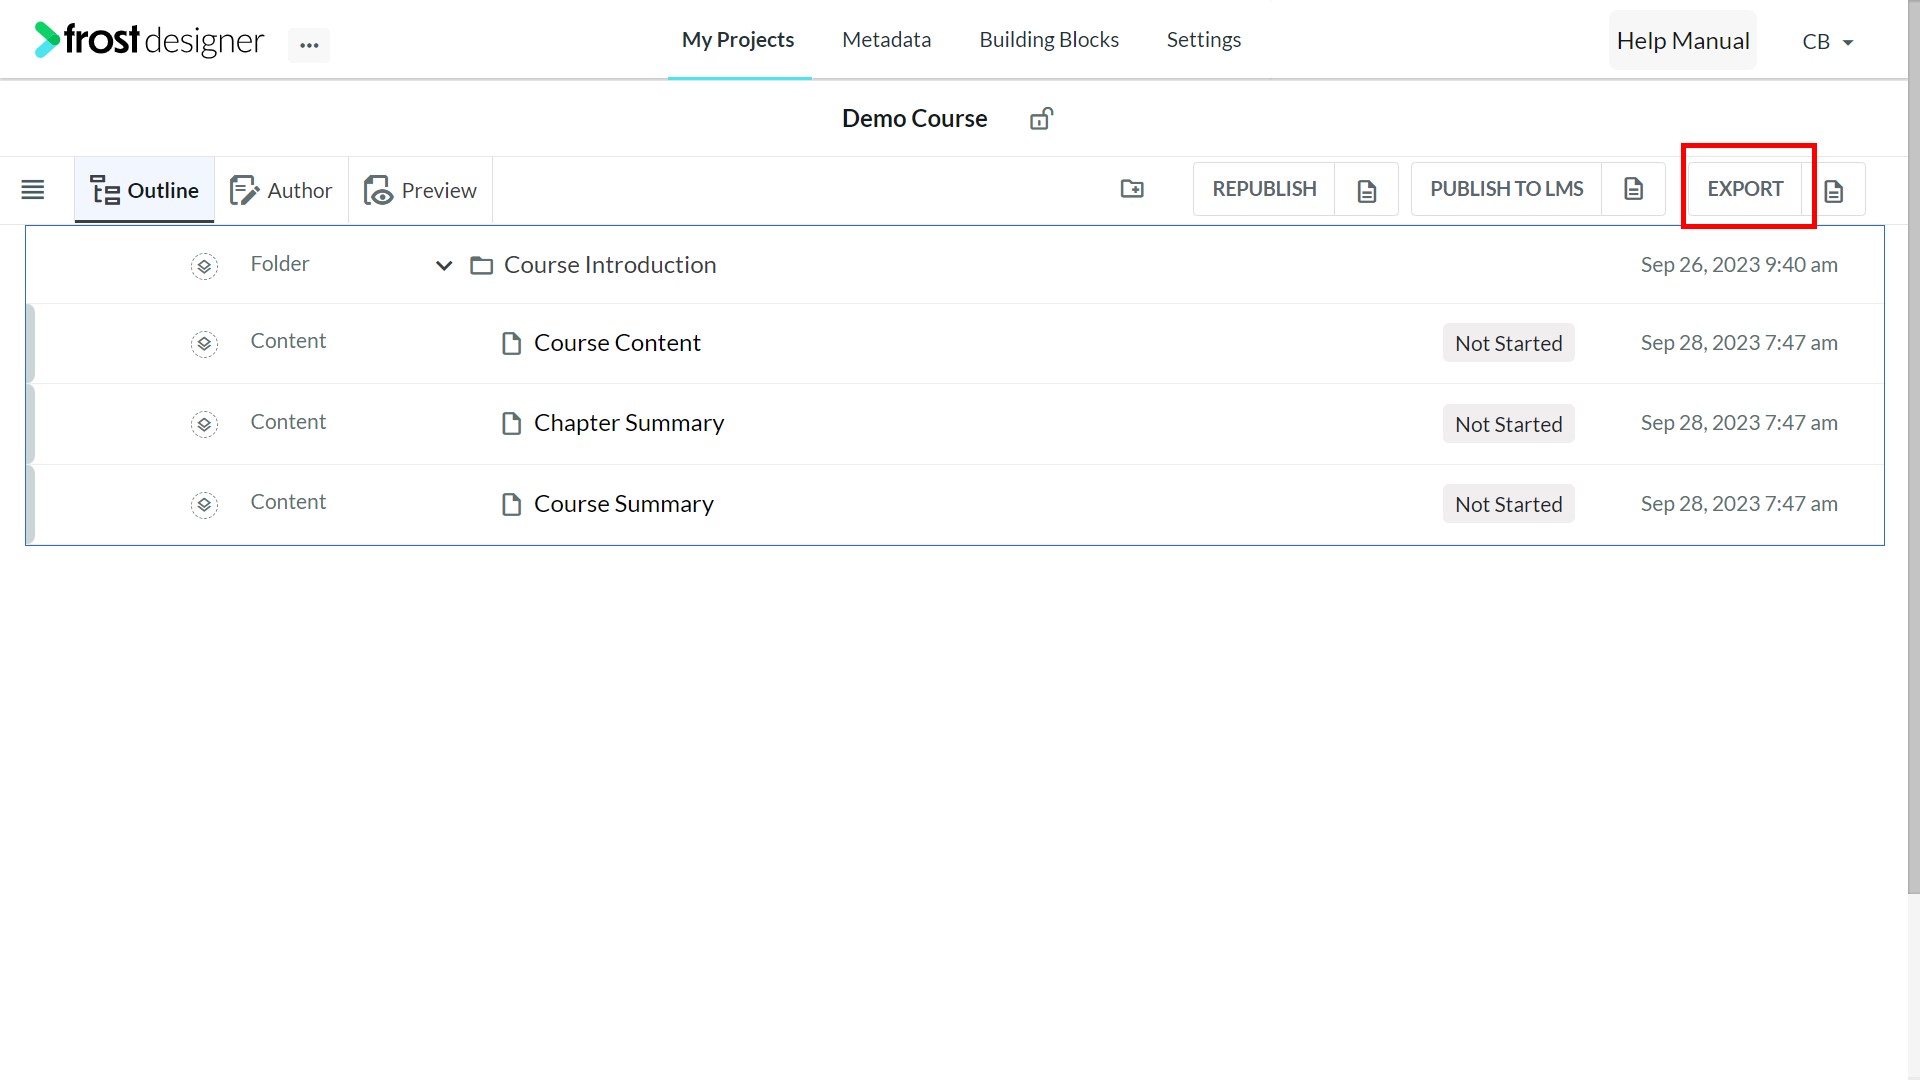1920x1080 pixels.
Task: Click the Demo Course title
Action: pos(914,118)
